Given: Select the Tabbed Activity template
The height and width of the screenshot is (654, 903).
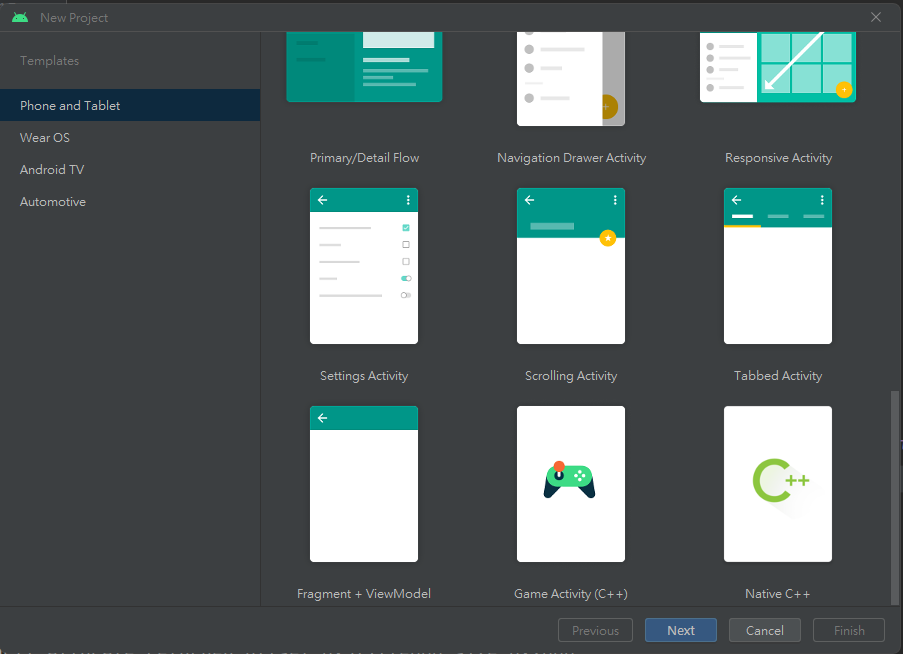Looking at the screenshot, I should pos(777,265).
